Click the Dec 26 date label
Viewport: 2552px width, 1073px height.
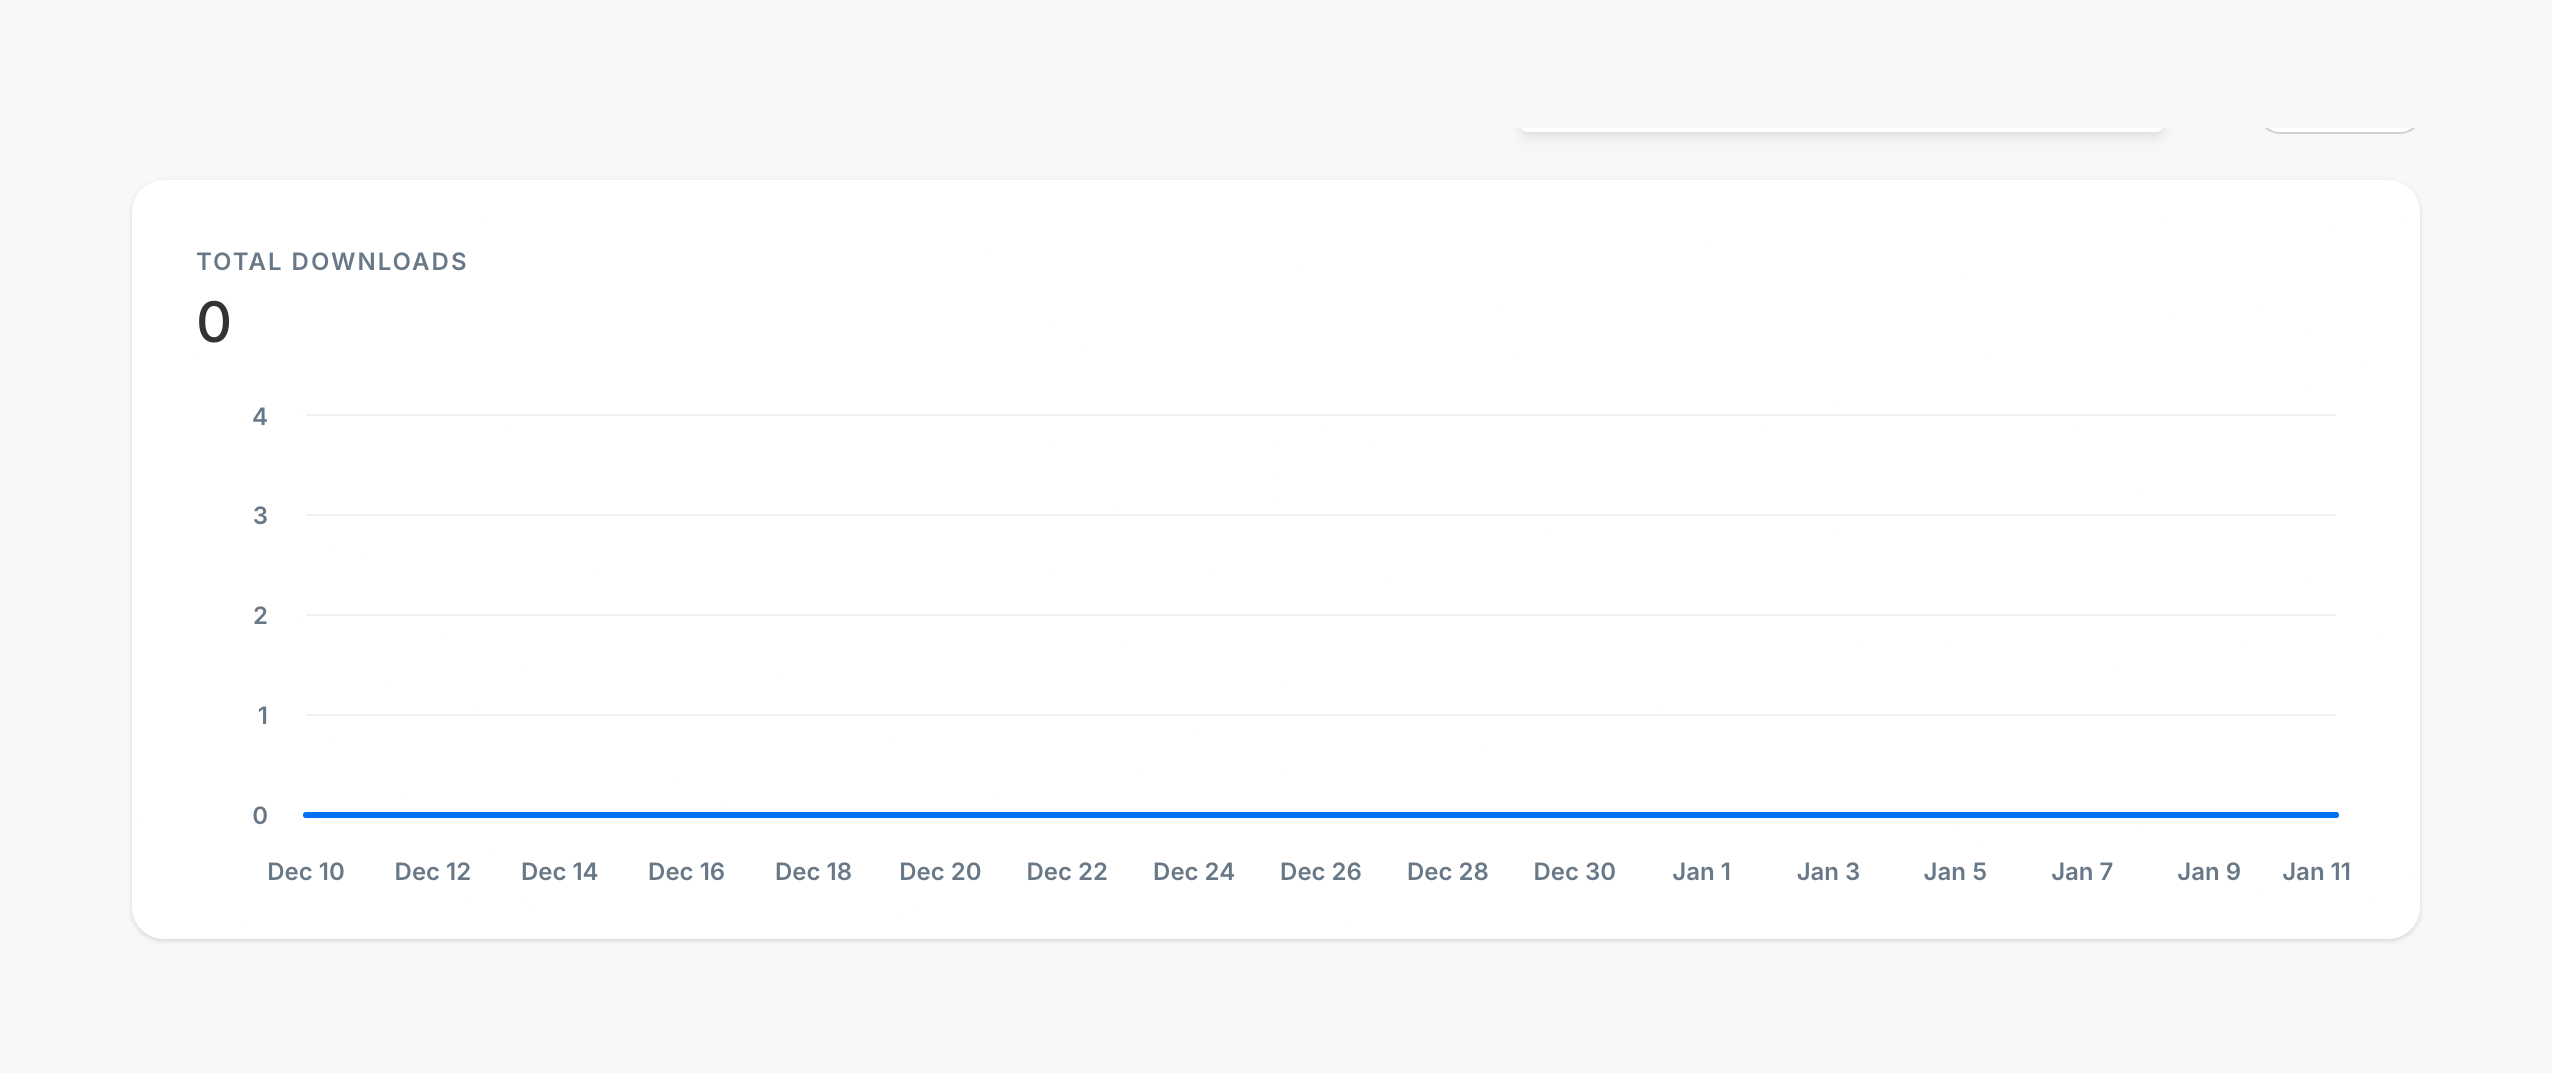(x=1320, y=872)
